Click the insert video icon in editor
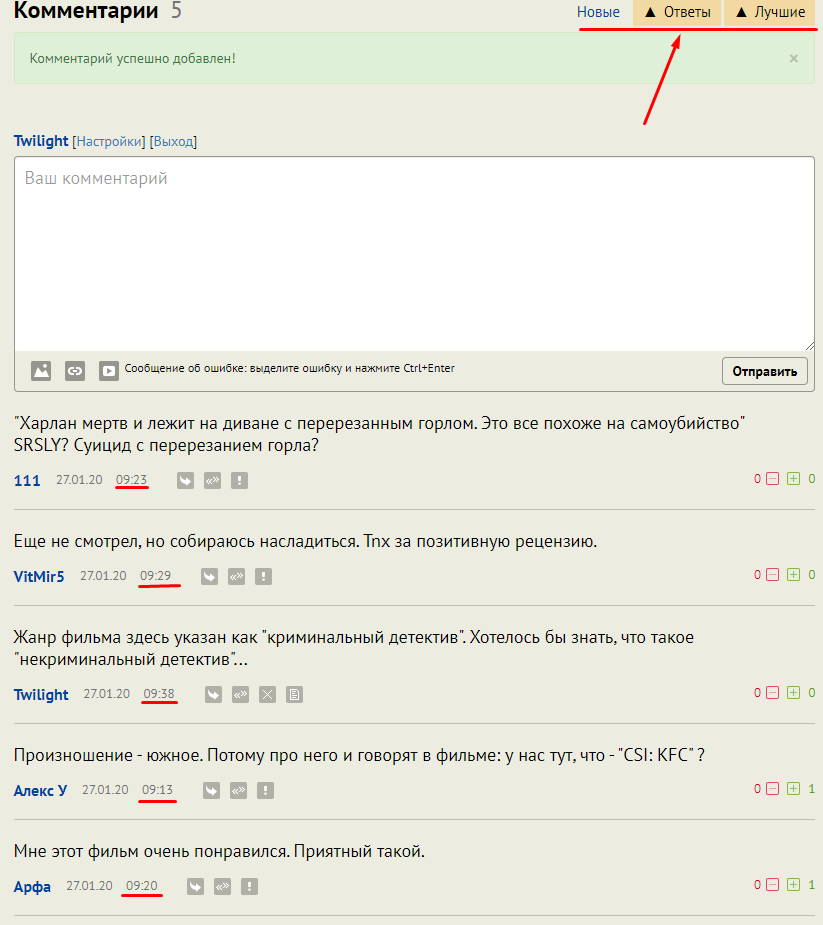This screenshot has height=925, width=823. pyautogui.click(x=109, y=371)
